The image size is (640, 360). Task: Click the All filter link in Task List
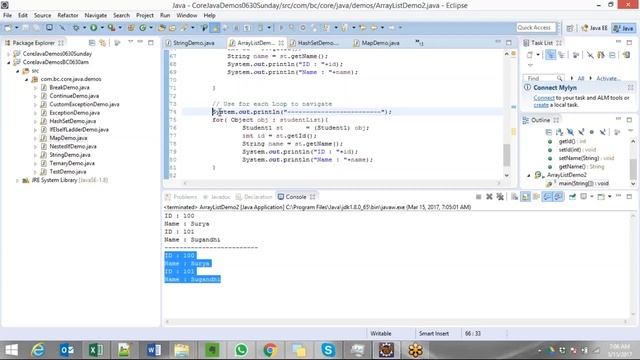pyautogui.click(x=580, y=78)
